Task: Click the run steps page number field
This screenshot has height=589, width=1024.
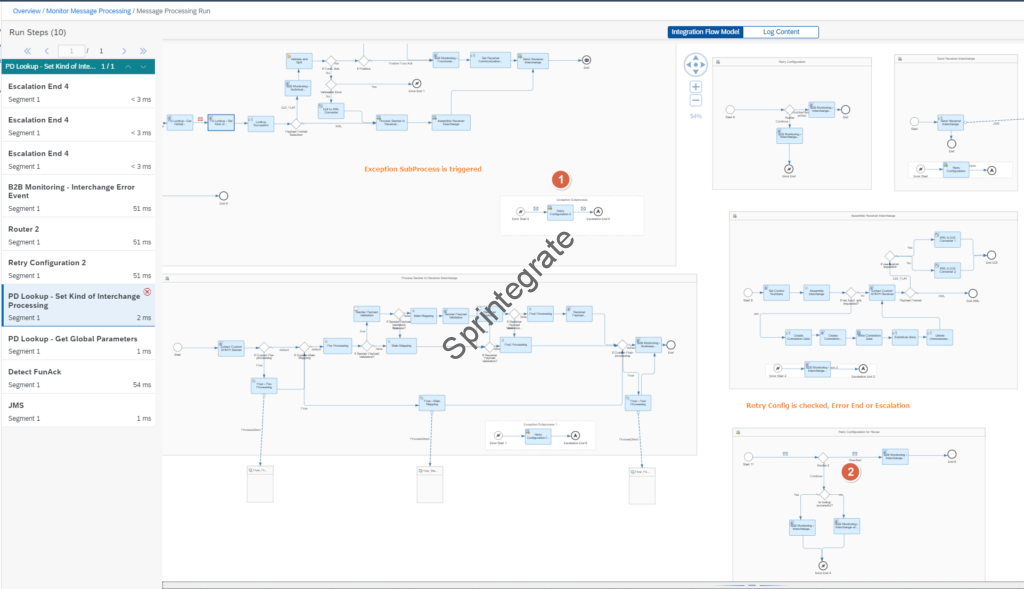Action: [x=71, y=50]
